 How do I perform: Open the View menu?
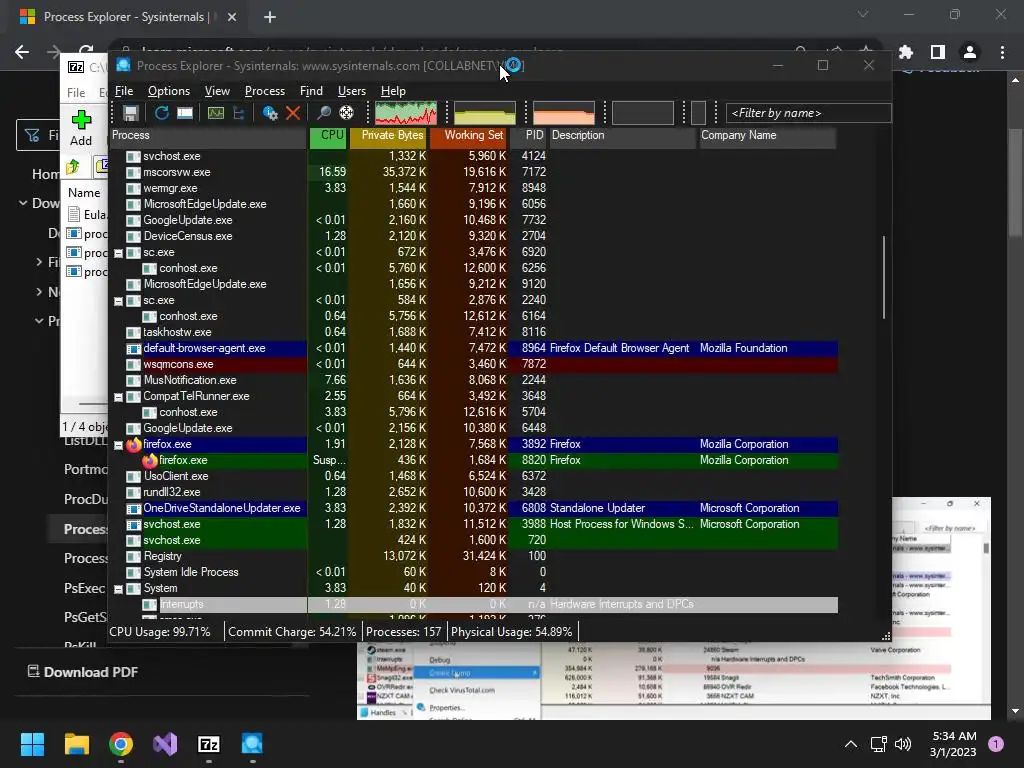tap(217, 91)
